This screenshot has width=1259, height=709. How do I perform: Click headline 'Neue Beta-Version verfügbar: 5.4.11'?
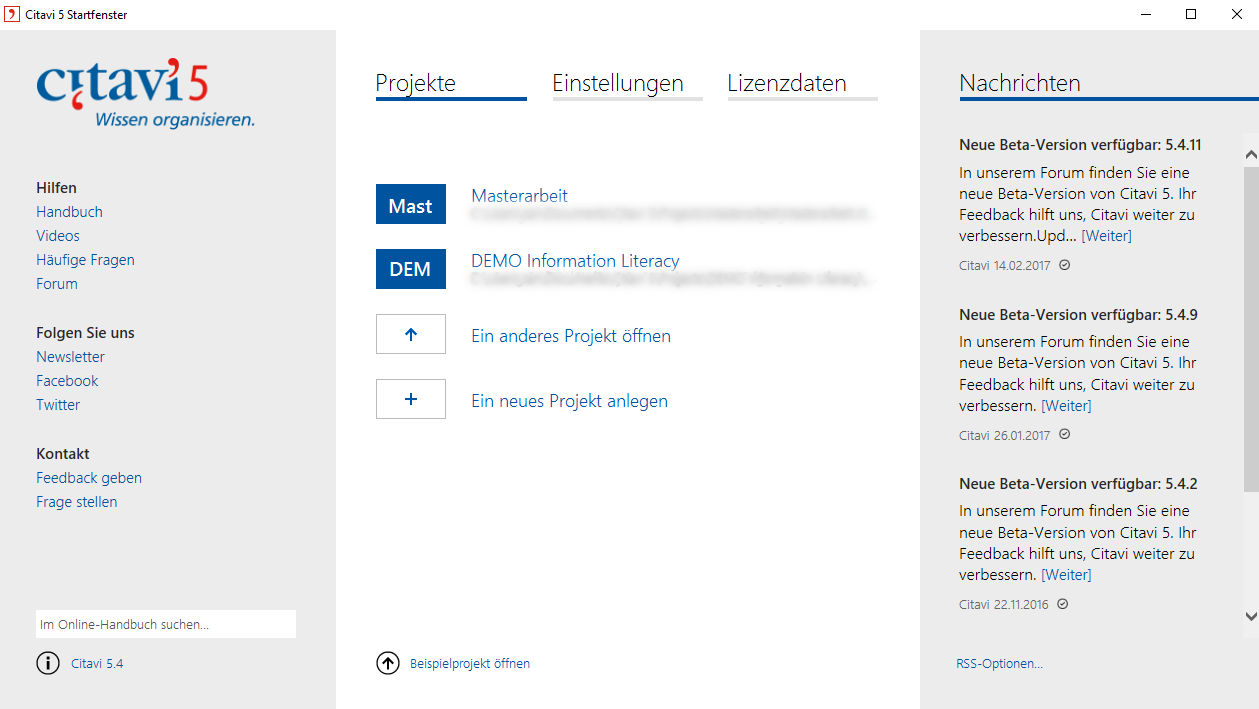tap(1080, 145)
